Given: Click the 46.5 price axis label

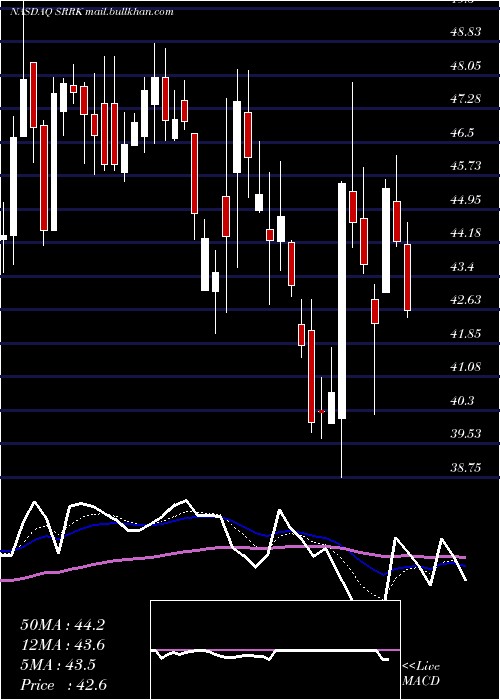Looking at the screenshot, I should [463, 133].
